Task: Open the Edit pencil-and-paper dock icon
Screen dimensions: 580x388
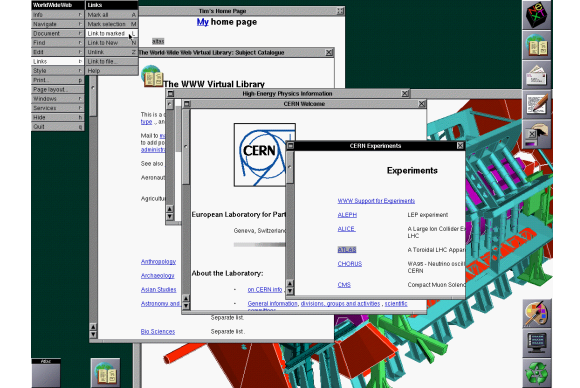Action: click(536, 104)
